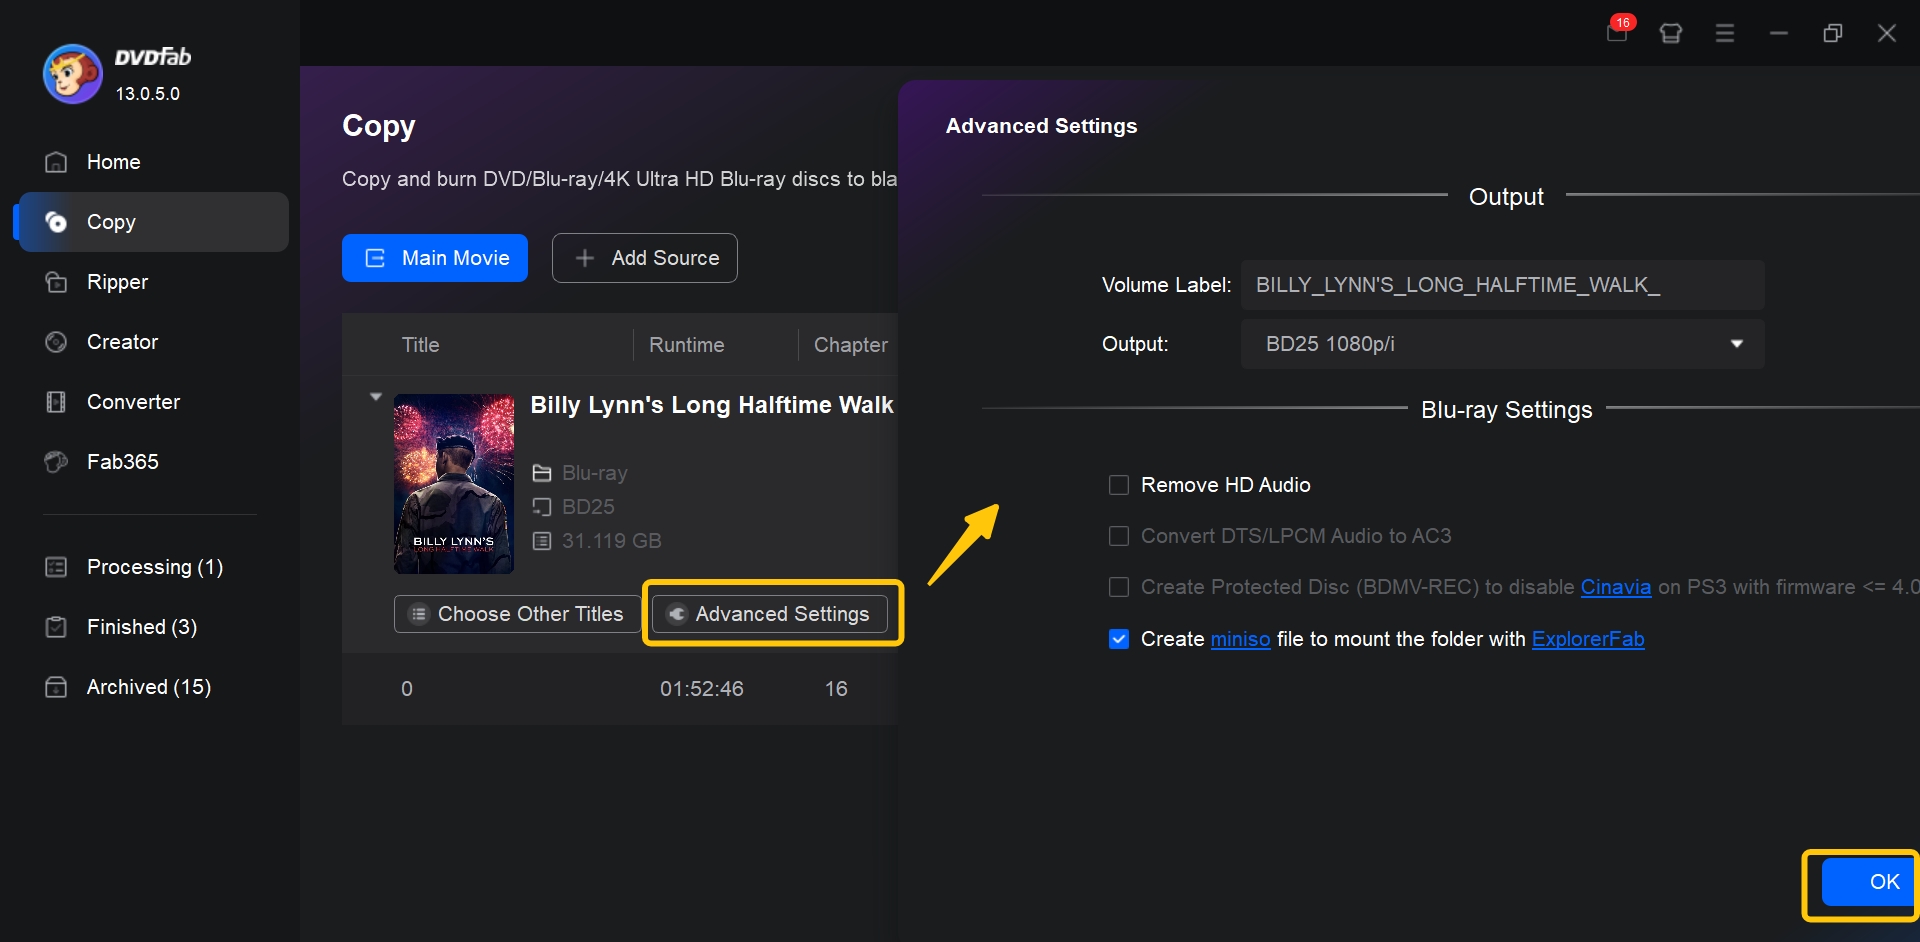Screen dimensions: 1920x942
Task: Click the Cinavia hyperlink
Action: click(1615, 587)
